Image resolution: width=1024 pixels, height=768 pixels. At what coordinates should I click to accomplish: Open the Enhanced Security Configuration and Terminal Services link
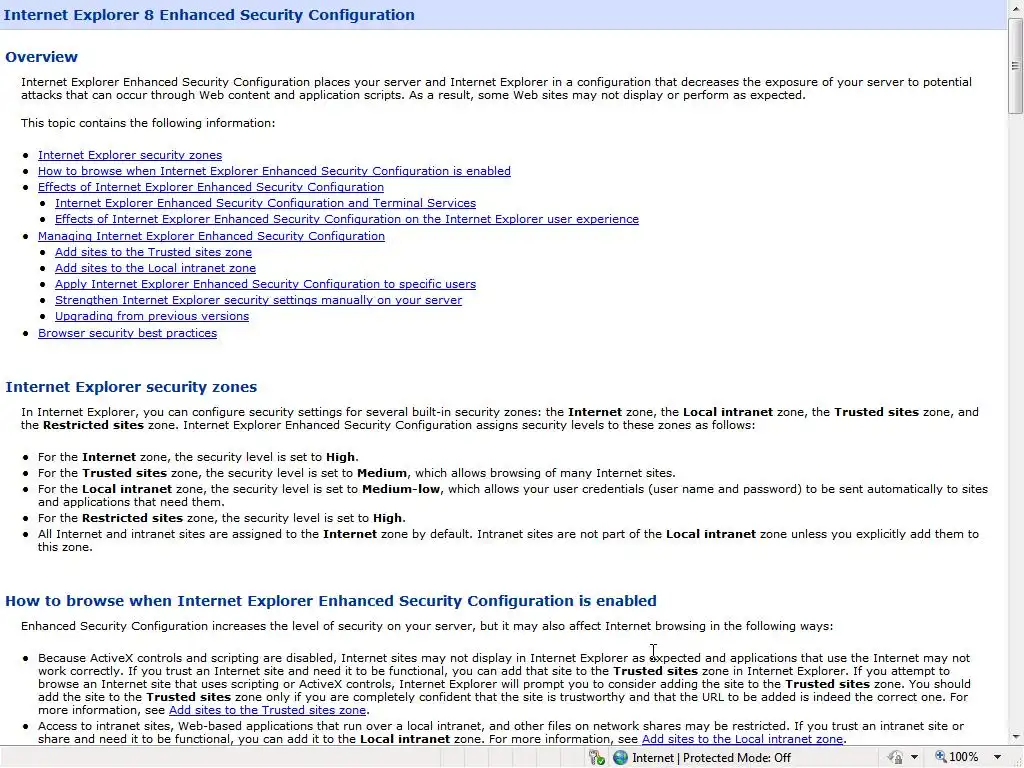coord(265,203)
